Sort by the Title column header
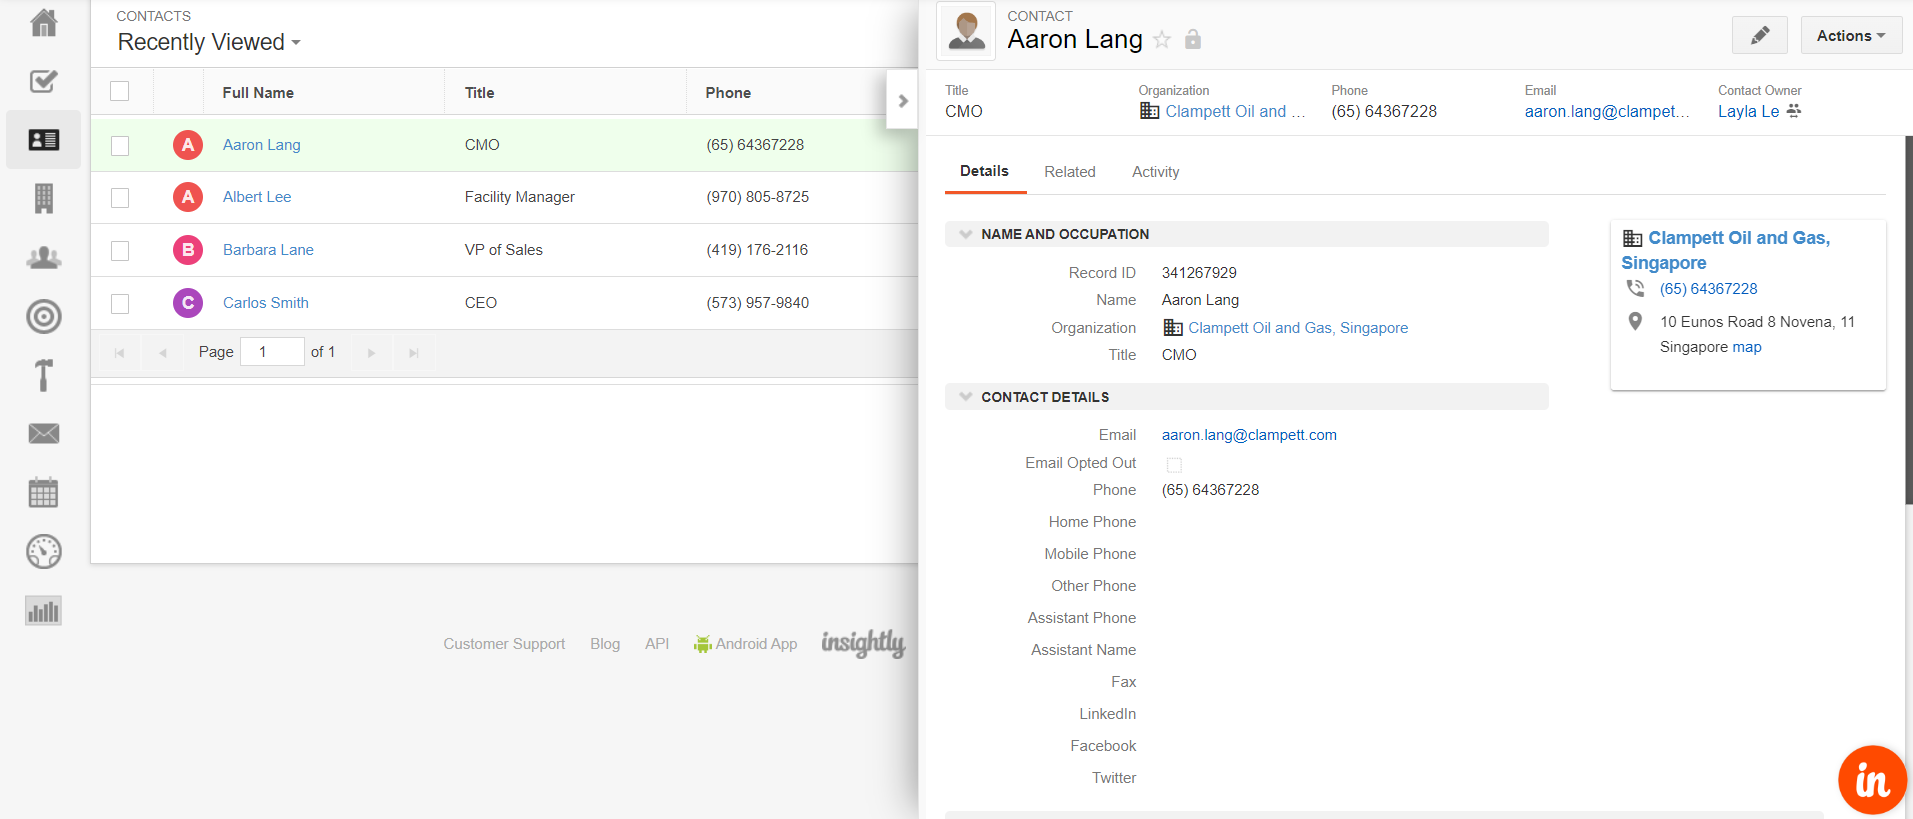The height and width of the screenshot is (819, 1913). click(479, 92)
